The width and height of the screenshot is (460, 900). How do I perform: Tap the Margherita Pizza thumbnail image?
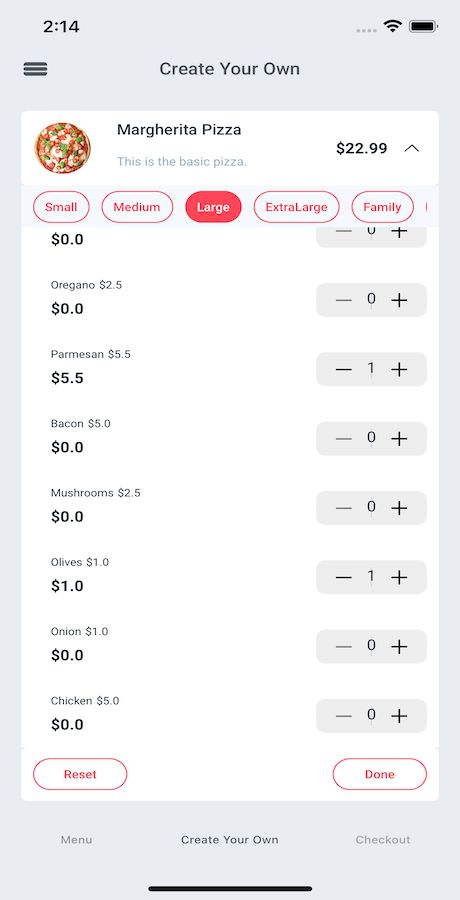[x=62, y=148]
